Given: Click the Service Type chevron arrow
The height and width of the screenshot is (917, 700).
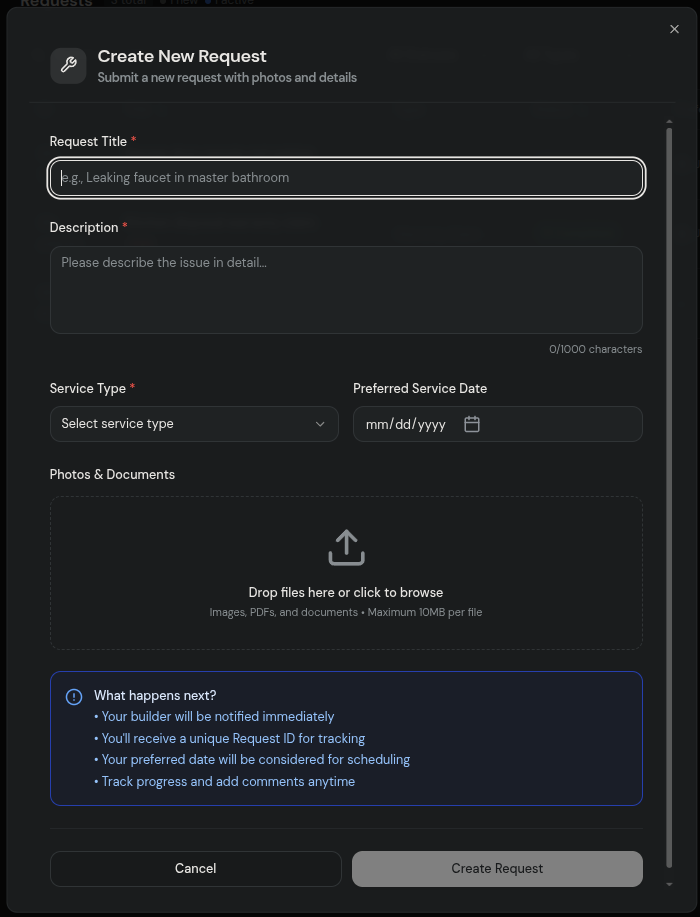Looking at the screenshot, I should [320, 424].
